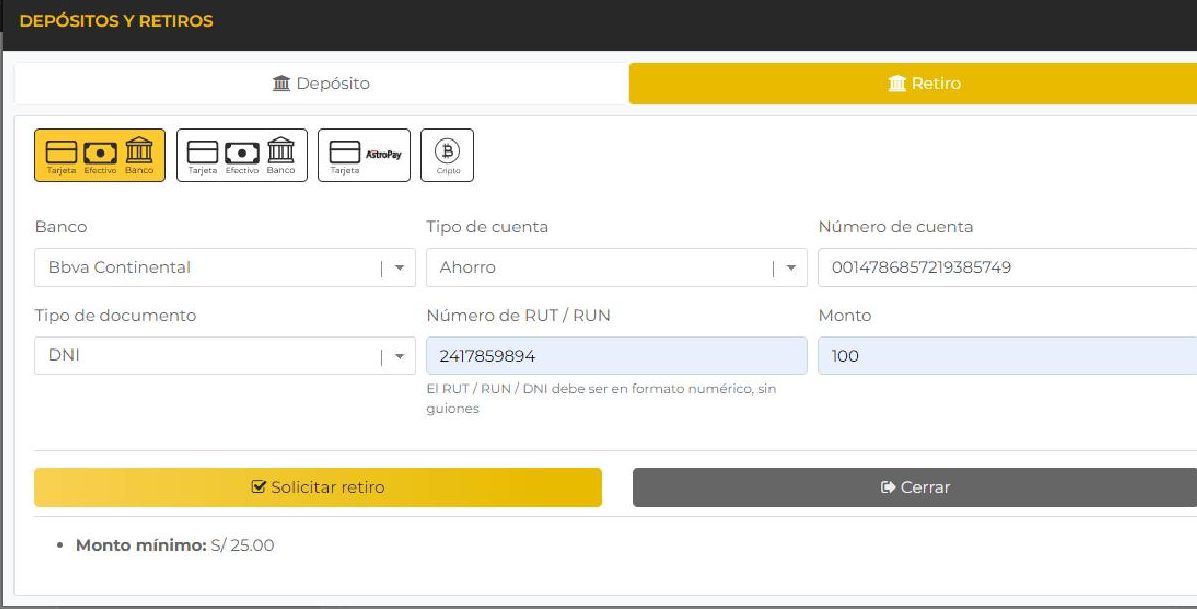Focus the Número de RUT / RUN field
This screenshot has height=609, width=1197.
pos(616,356)
